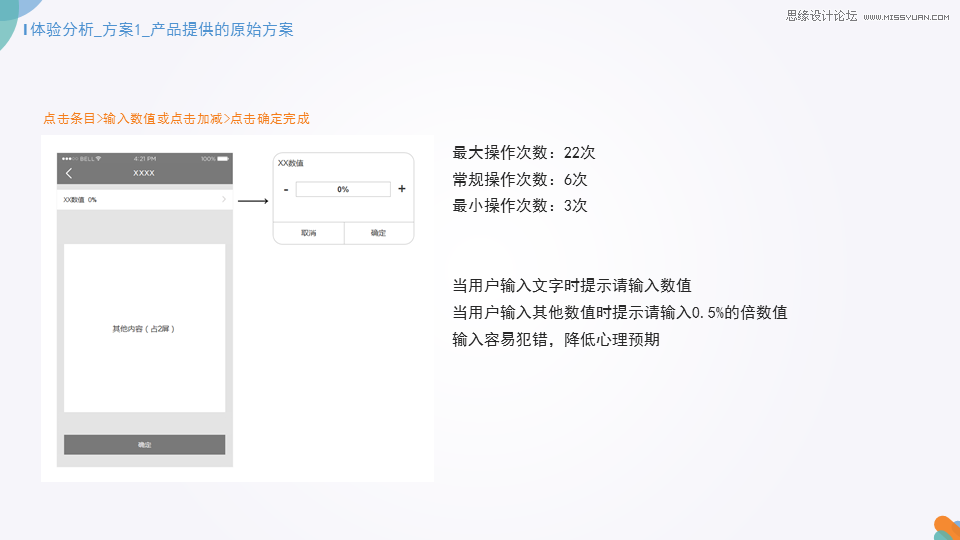Click the minus button in the dialog
960x540 pixels.
coord(286,190)
